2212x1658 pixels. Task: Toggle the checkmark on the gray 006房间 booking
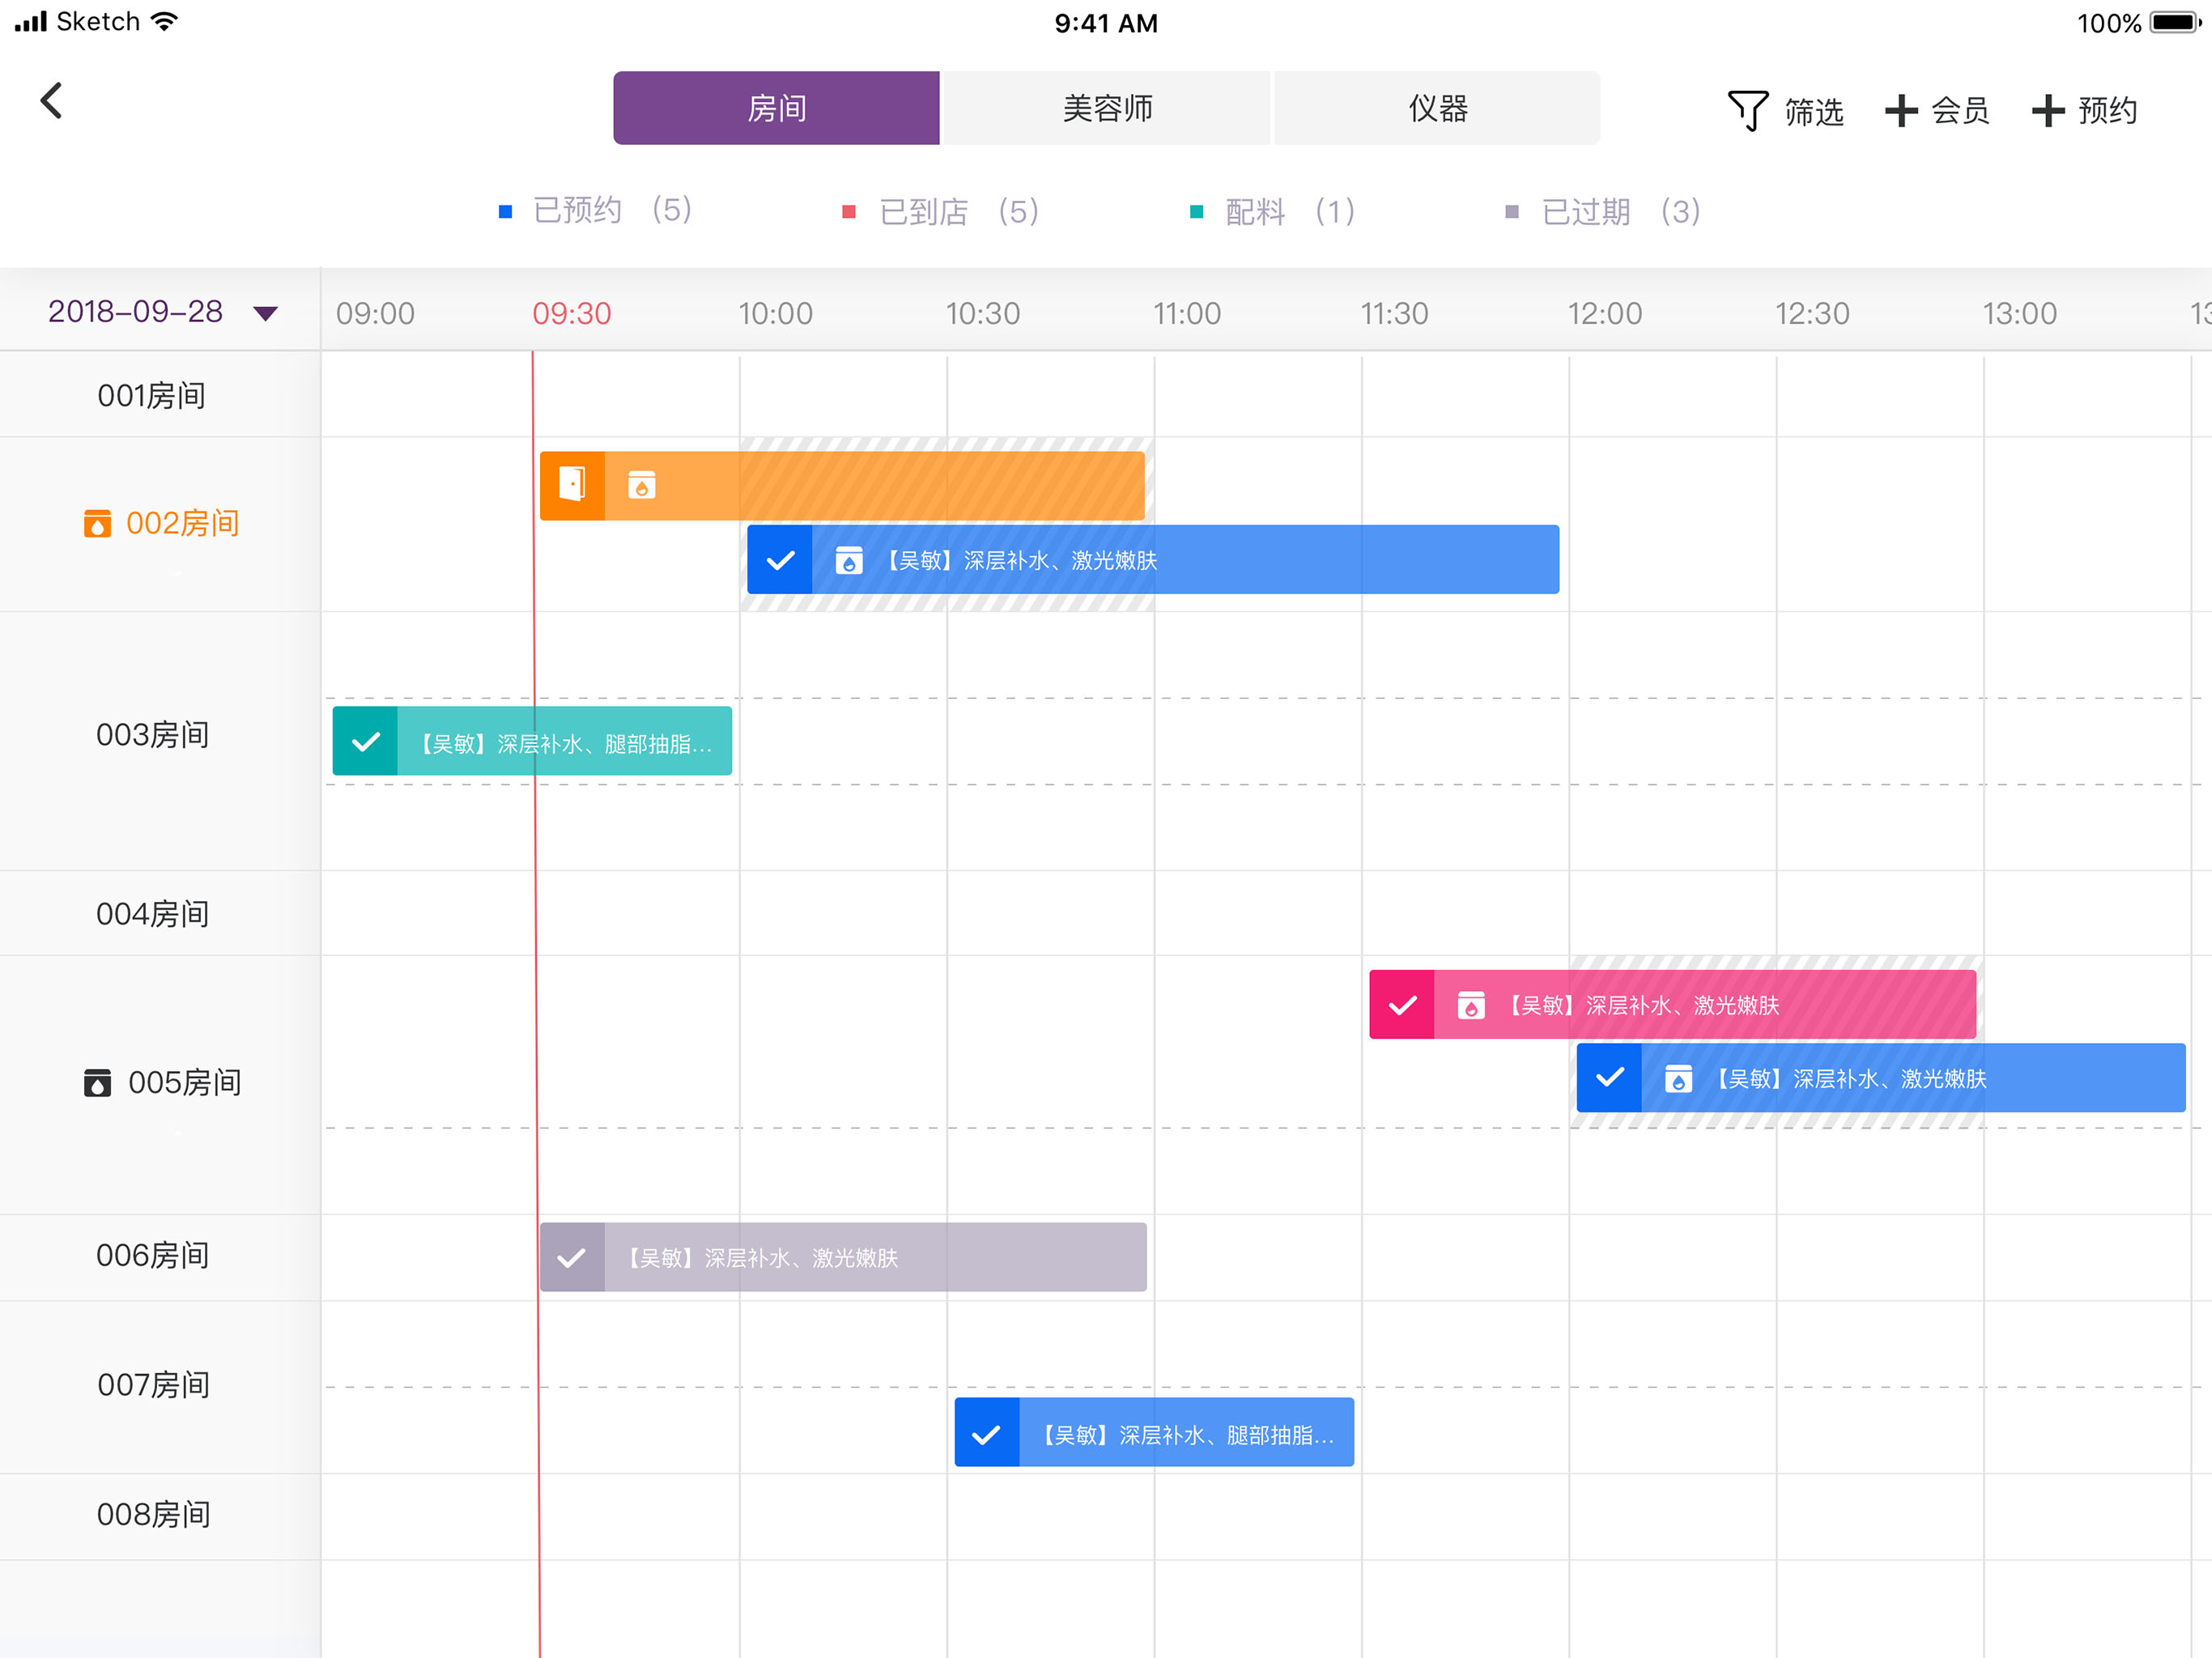572,1257
